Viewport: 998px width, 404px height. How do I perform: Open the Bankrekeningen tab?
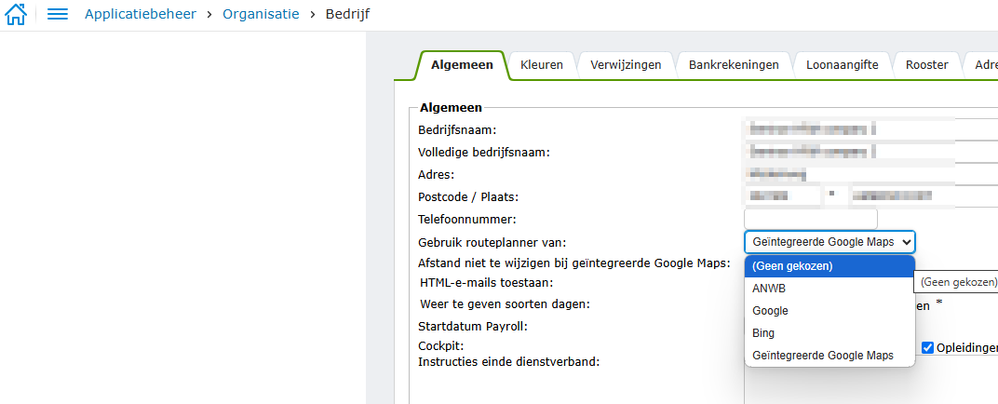point(733,65)
